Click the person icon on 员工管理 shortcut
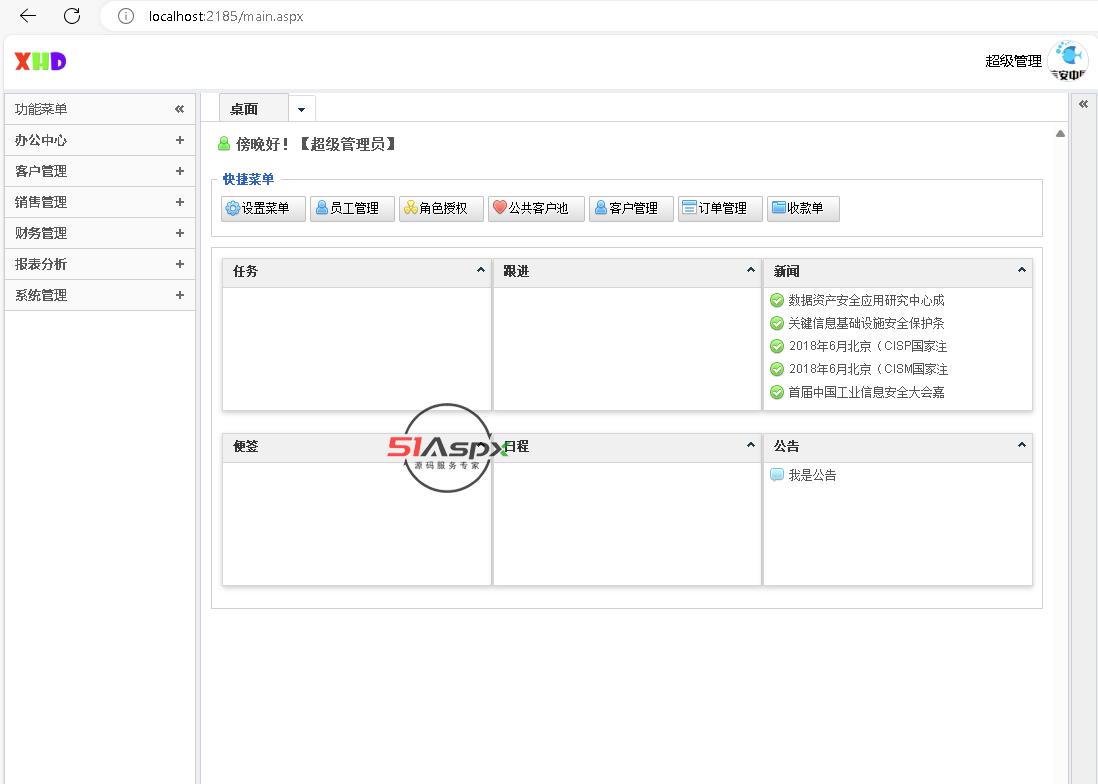Image resolution: width=1098 pixels, height=784 pixels. [321, 208]
